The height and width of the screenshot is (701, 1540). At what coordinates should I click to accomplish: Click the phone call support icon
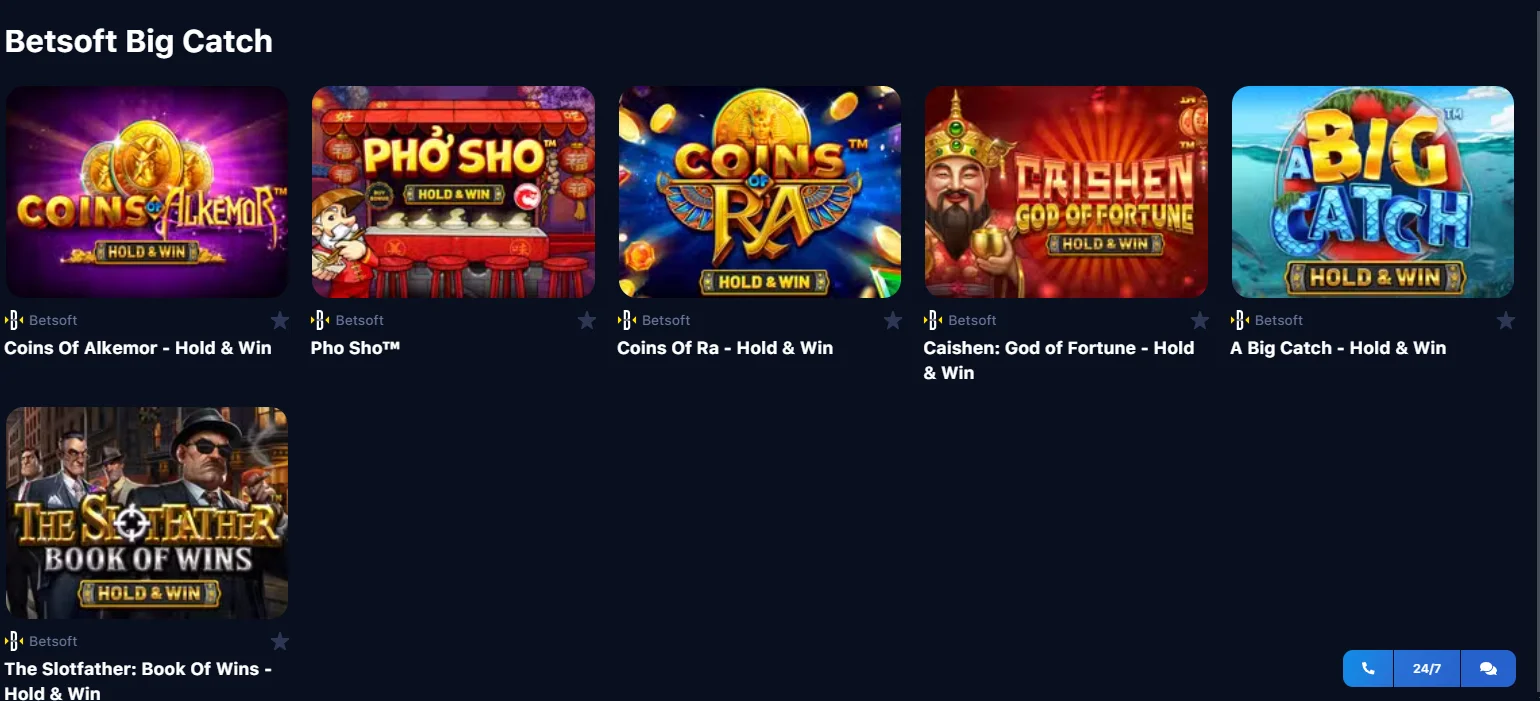[1368, 669]
